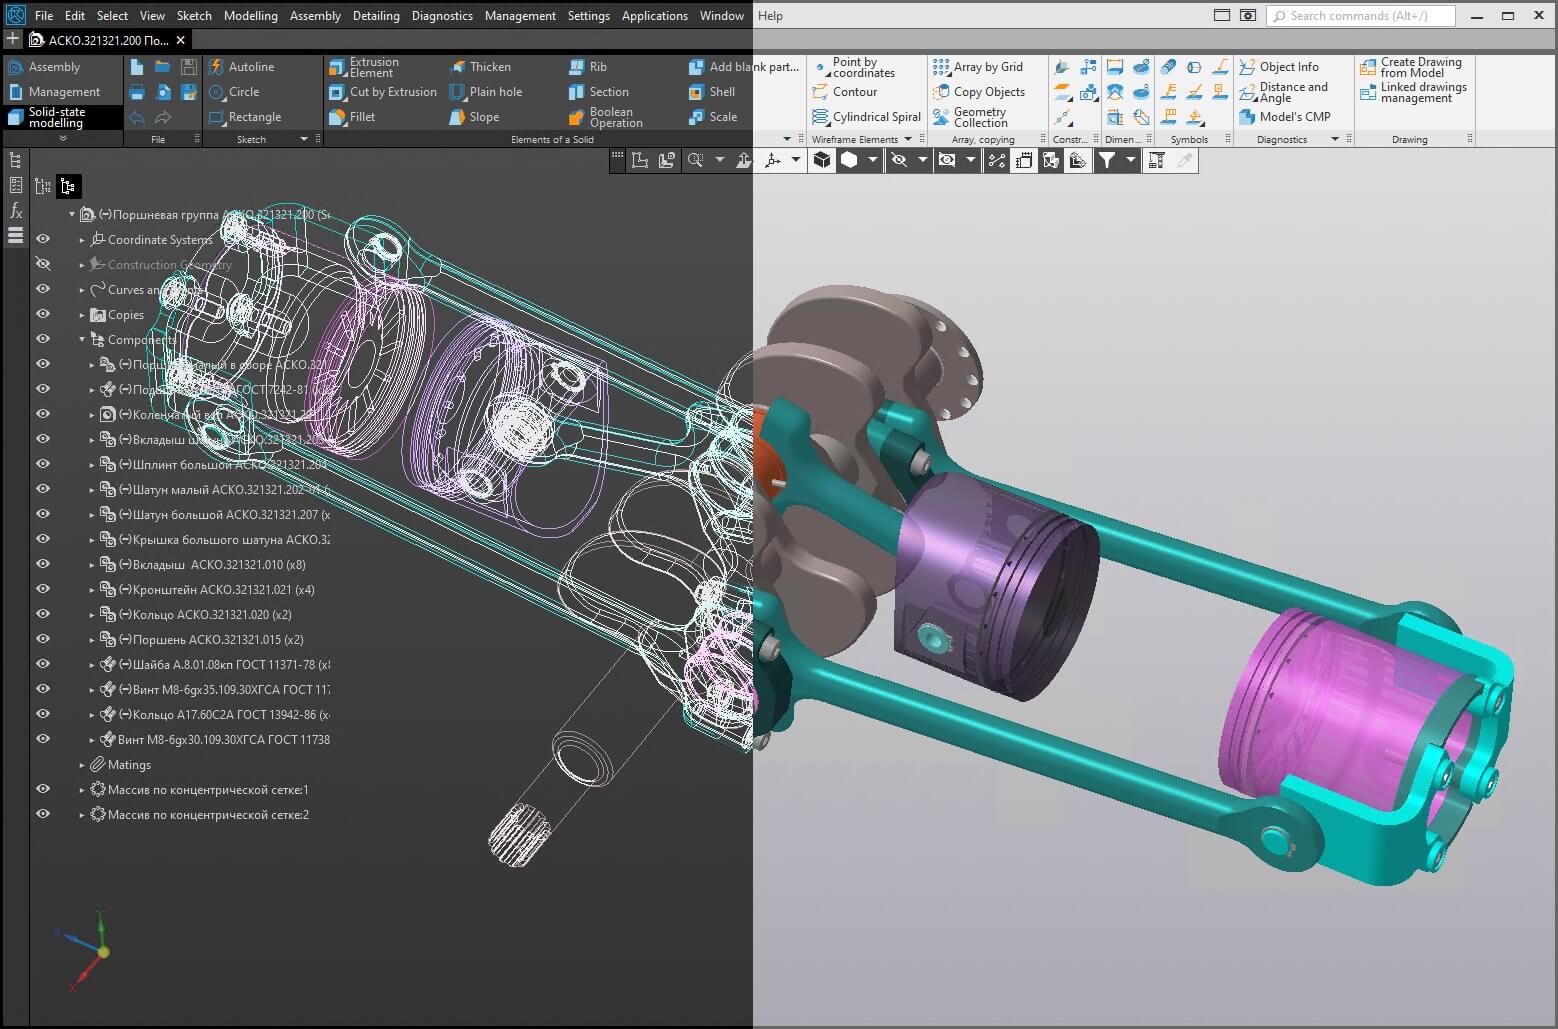Select Solid-state modelling toolset
1558x1029 pixels.
point(62,117)
